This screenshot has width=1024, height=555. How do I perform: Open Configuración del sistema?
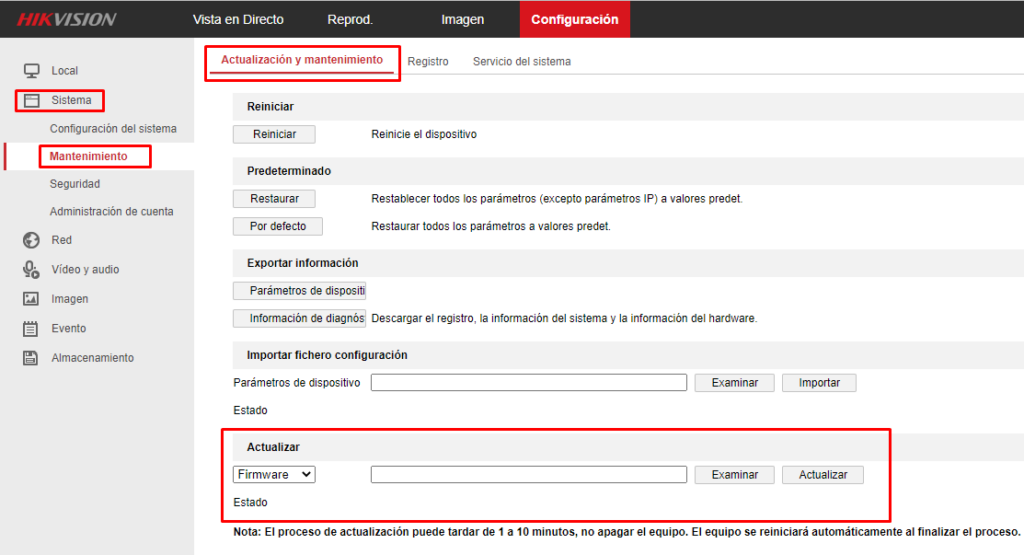[113, 129]
